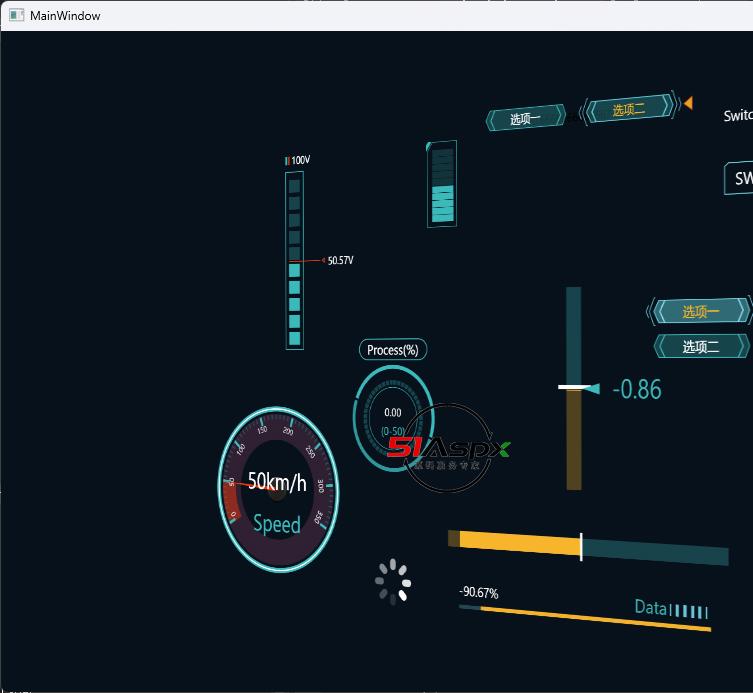
Task: Toggle the SW switch button
Action: (739, 178)
